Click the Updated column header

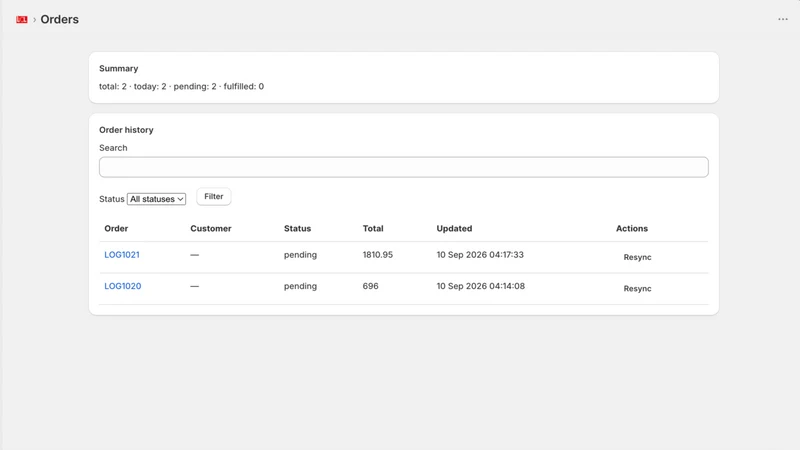tap(454, 229)
